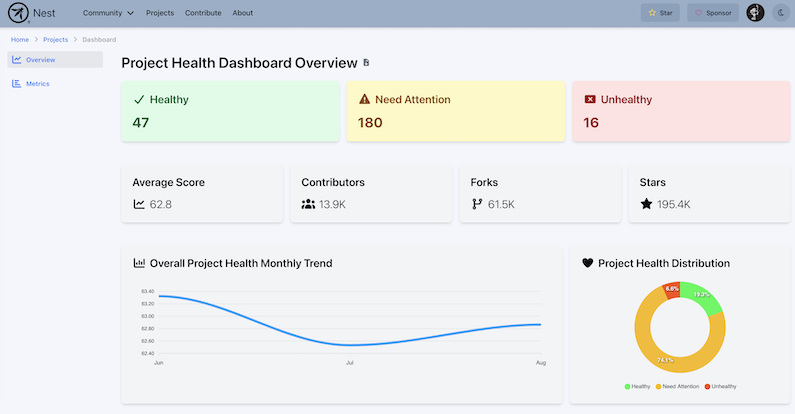Toggle dark mode with the moon icon

coord(781,13)
